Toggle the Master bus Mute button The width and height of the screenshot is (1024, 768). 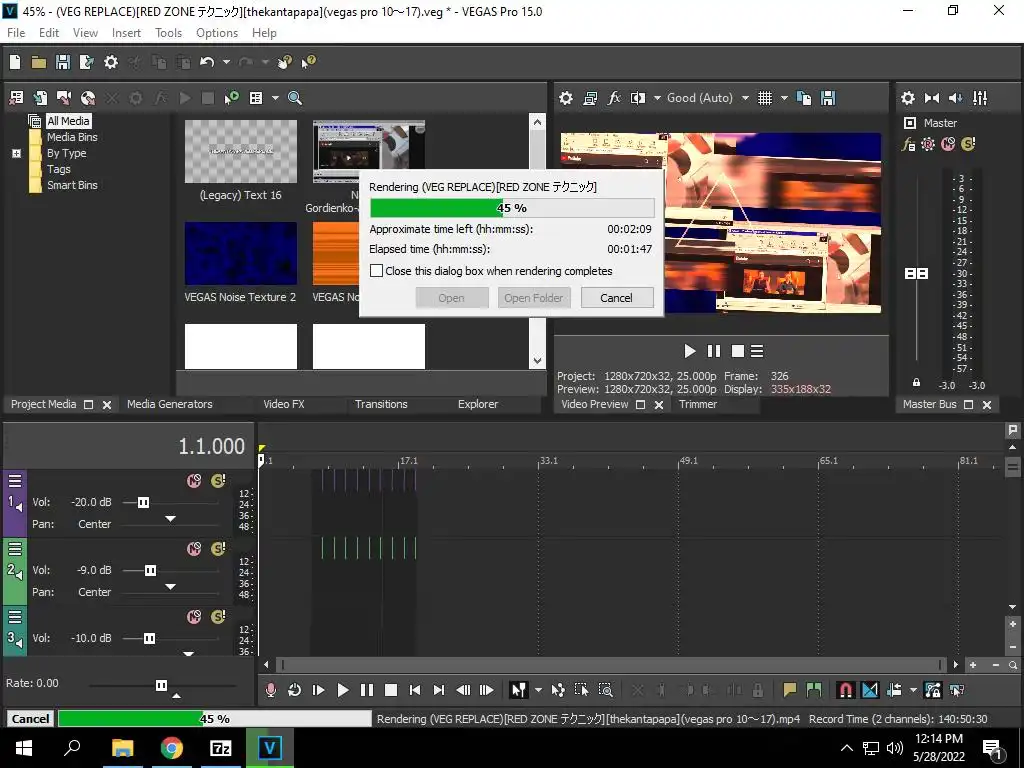point(948,144)
